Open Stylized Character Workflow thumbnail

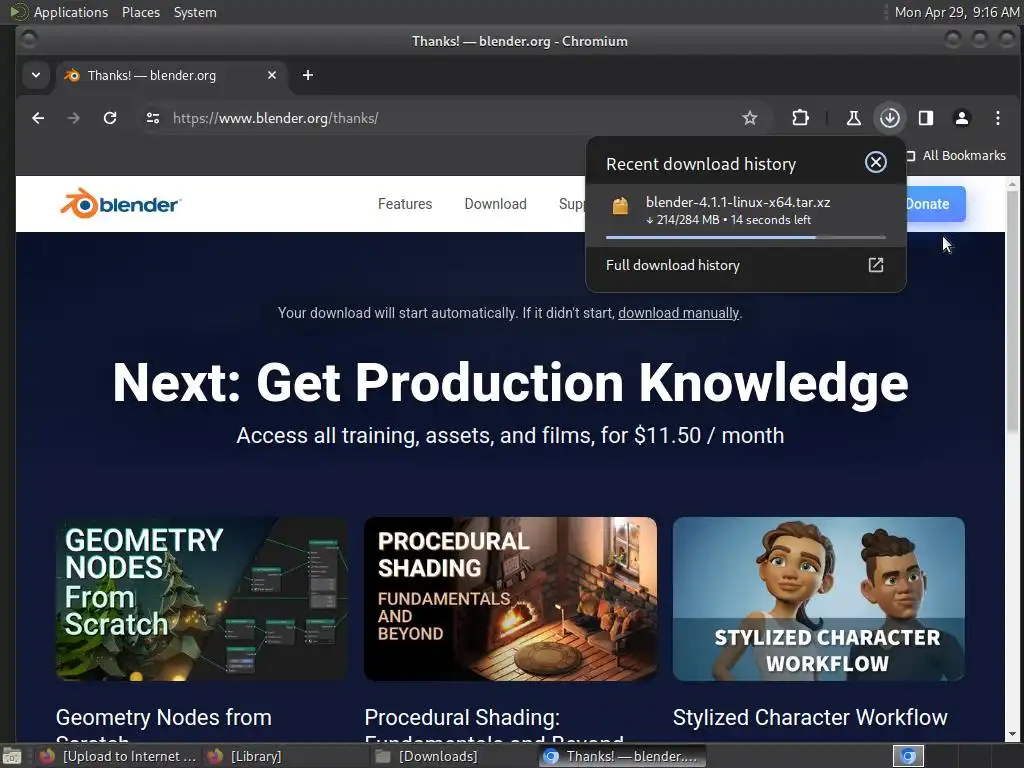click(x=818, y=599)
